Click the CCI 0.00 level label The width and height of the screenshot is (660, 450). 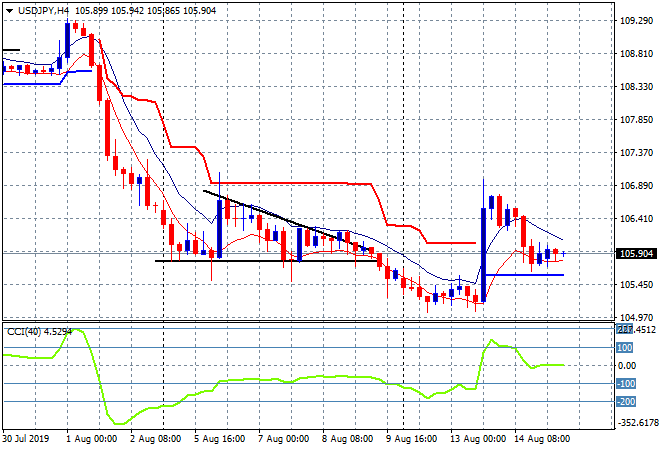626,366
